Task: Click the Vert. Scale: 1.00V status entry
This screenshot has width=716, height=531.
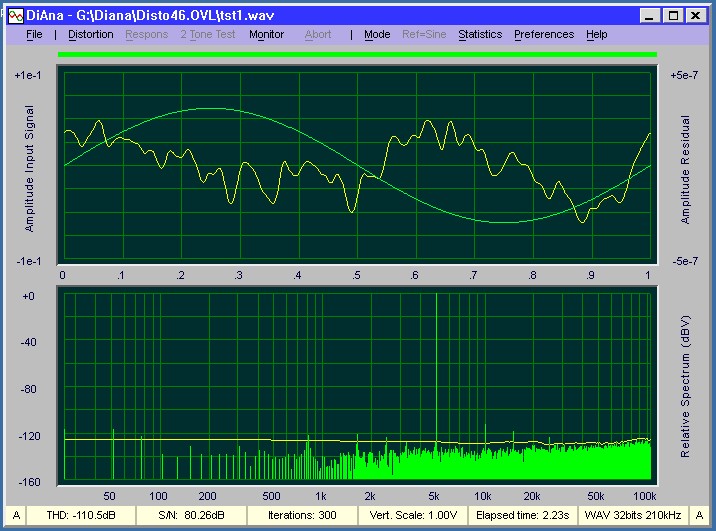Action: tap(413, 515)
